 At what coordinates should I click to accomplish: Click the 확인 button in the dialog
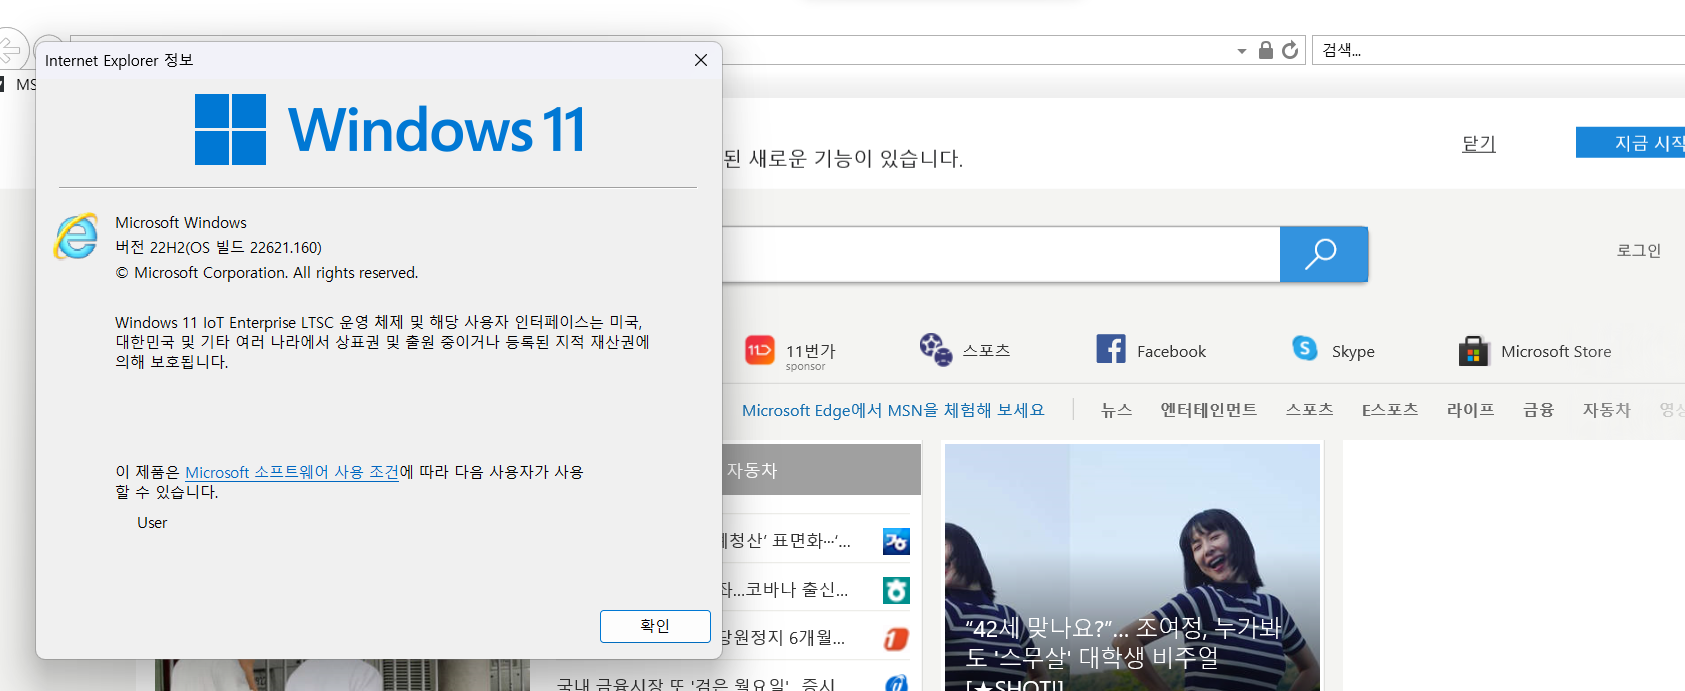655,626
